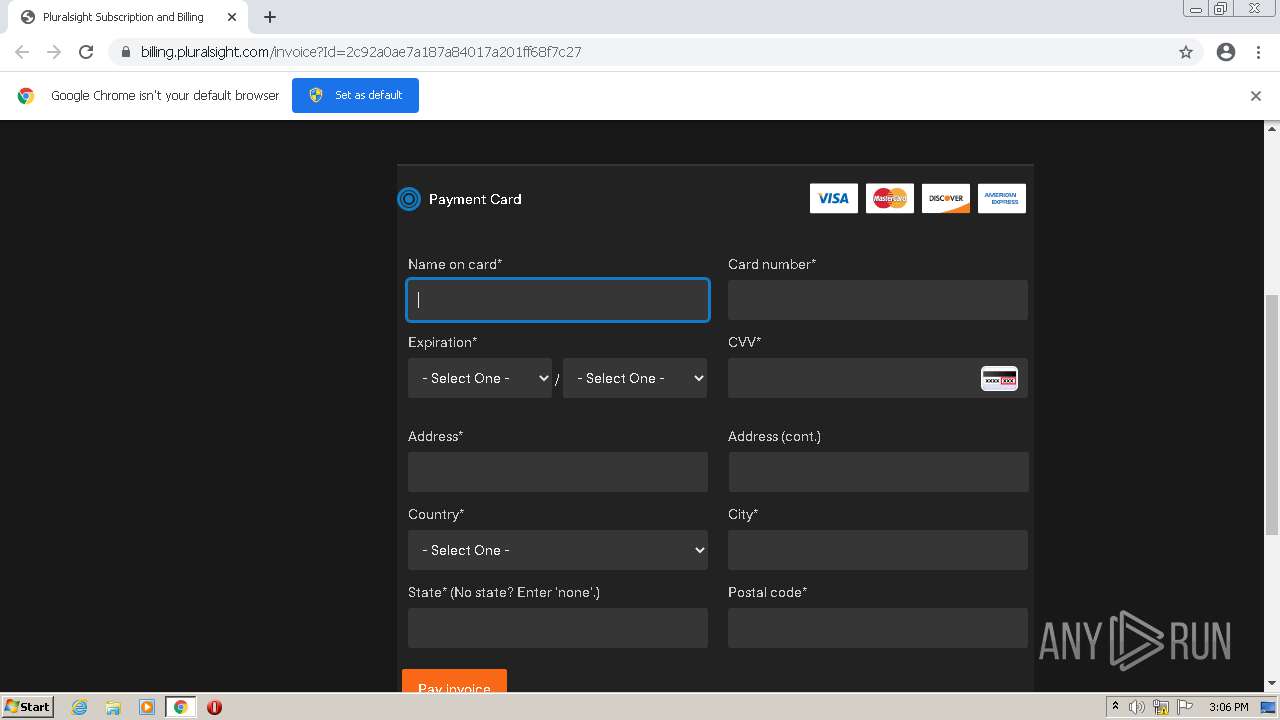Screen dimensions: 1280x720
Task: Click the taskbar clock showing 3:06 PM
Action: 1228,707
